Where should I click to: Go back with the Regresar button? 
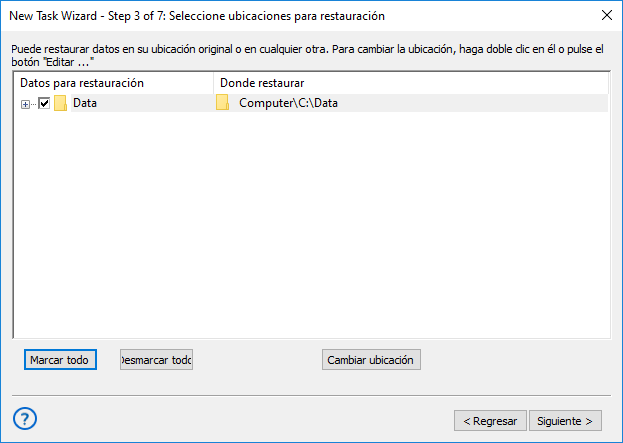[x=489, y=420]
